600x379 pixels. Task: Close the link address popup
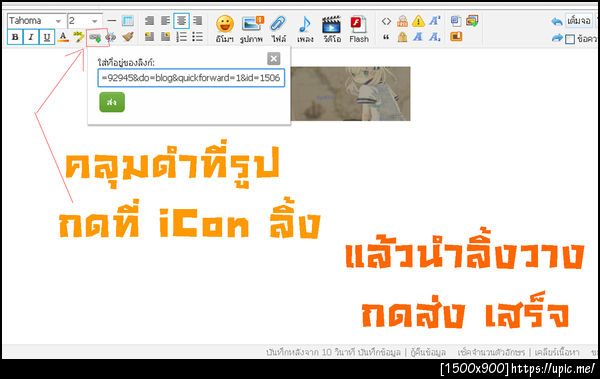[273, 59]
